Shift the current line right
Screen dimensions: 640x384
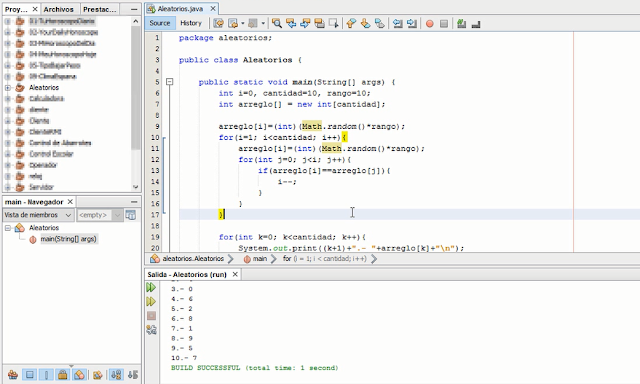(x=412, y=24)
